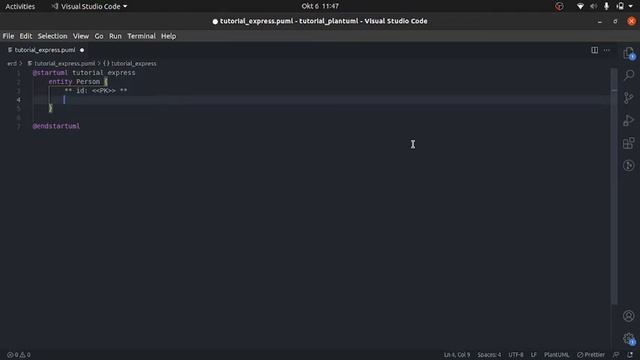Viewport: 640px width, 360px height.
Task: Change the LF end of line sequence
Action: [x=533, y=355]
